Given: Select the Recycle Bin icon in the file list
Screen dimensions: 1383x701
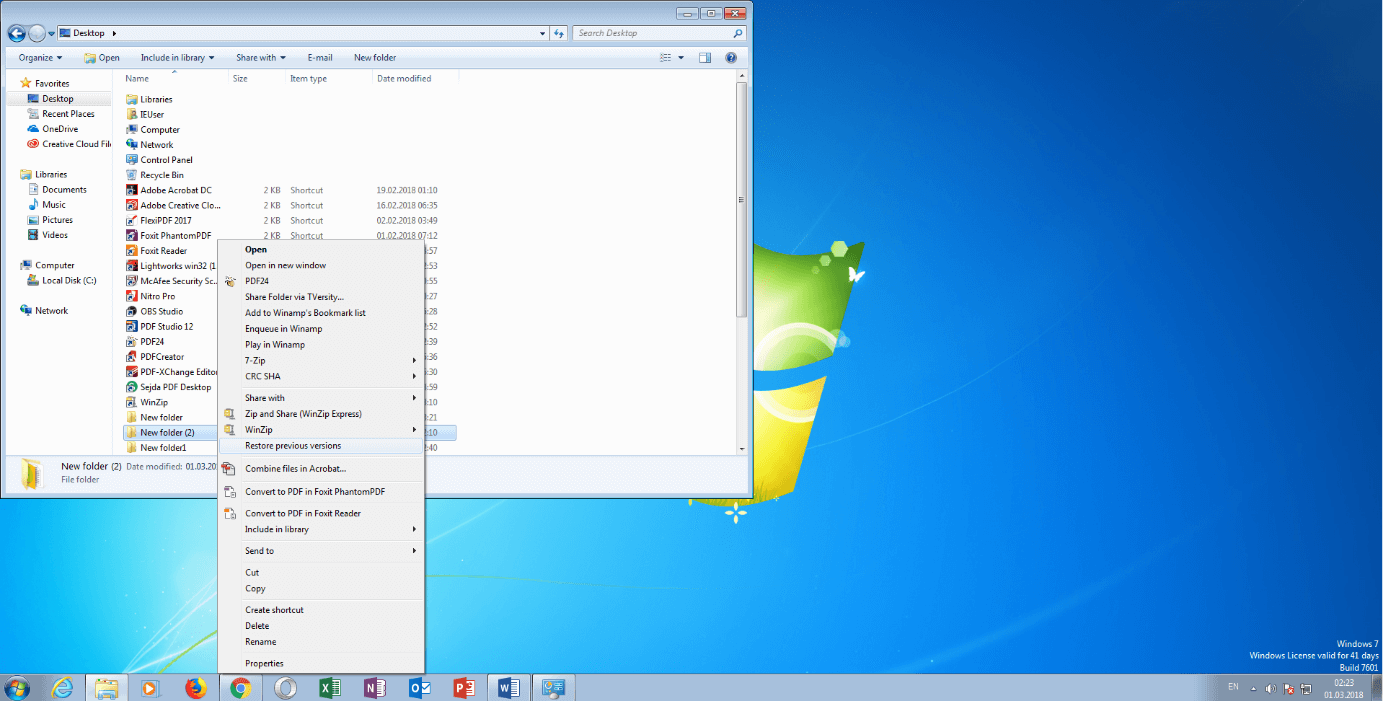Looking at the screenshot, I should tap(132, 175).
